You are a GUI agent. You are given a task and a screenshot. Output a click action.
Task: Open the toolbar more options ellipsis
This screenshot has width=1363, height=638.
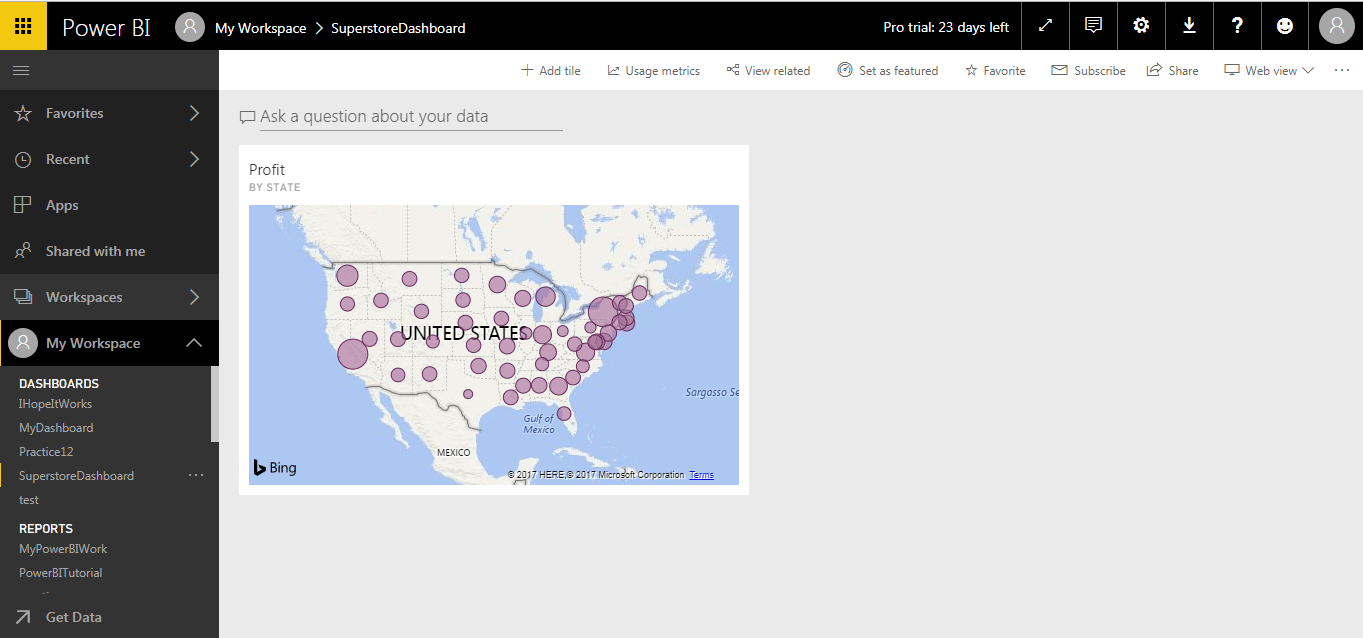point(1341,70)
